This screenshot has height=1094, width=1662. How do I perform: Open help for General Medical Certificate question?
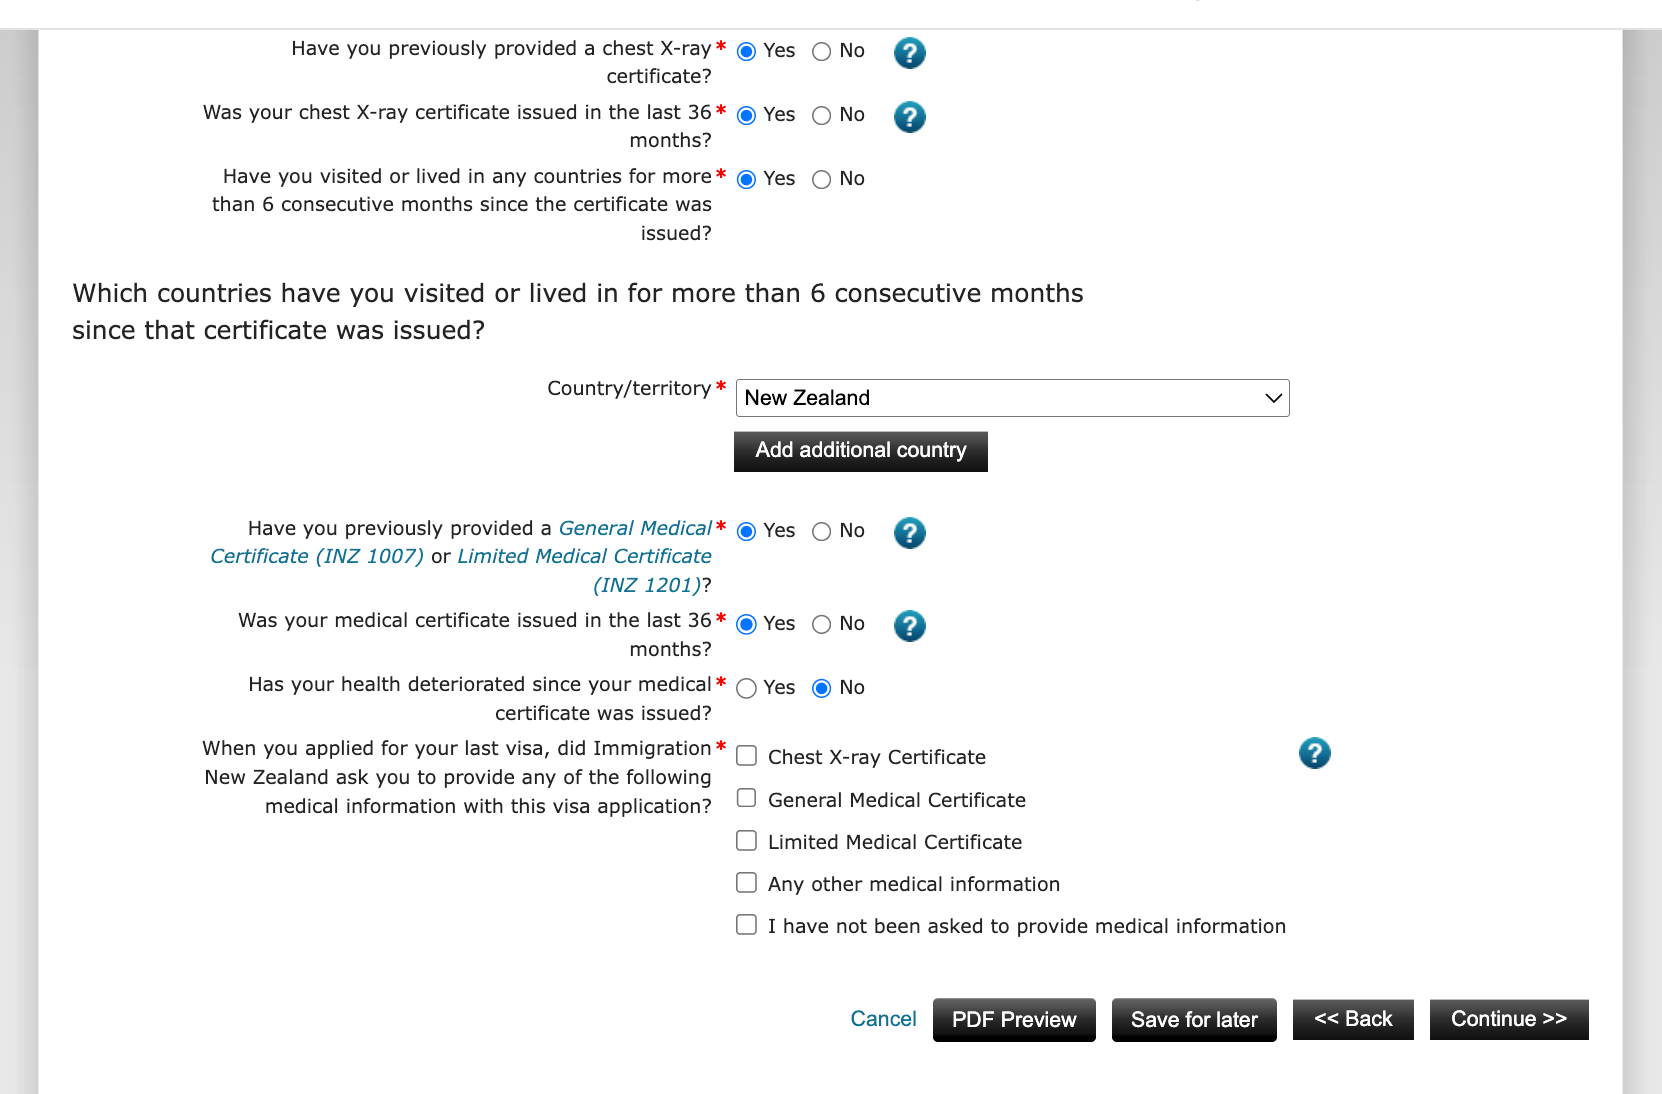909,533
